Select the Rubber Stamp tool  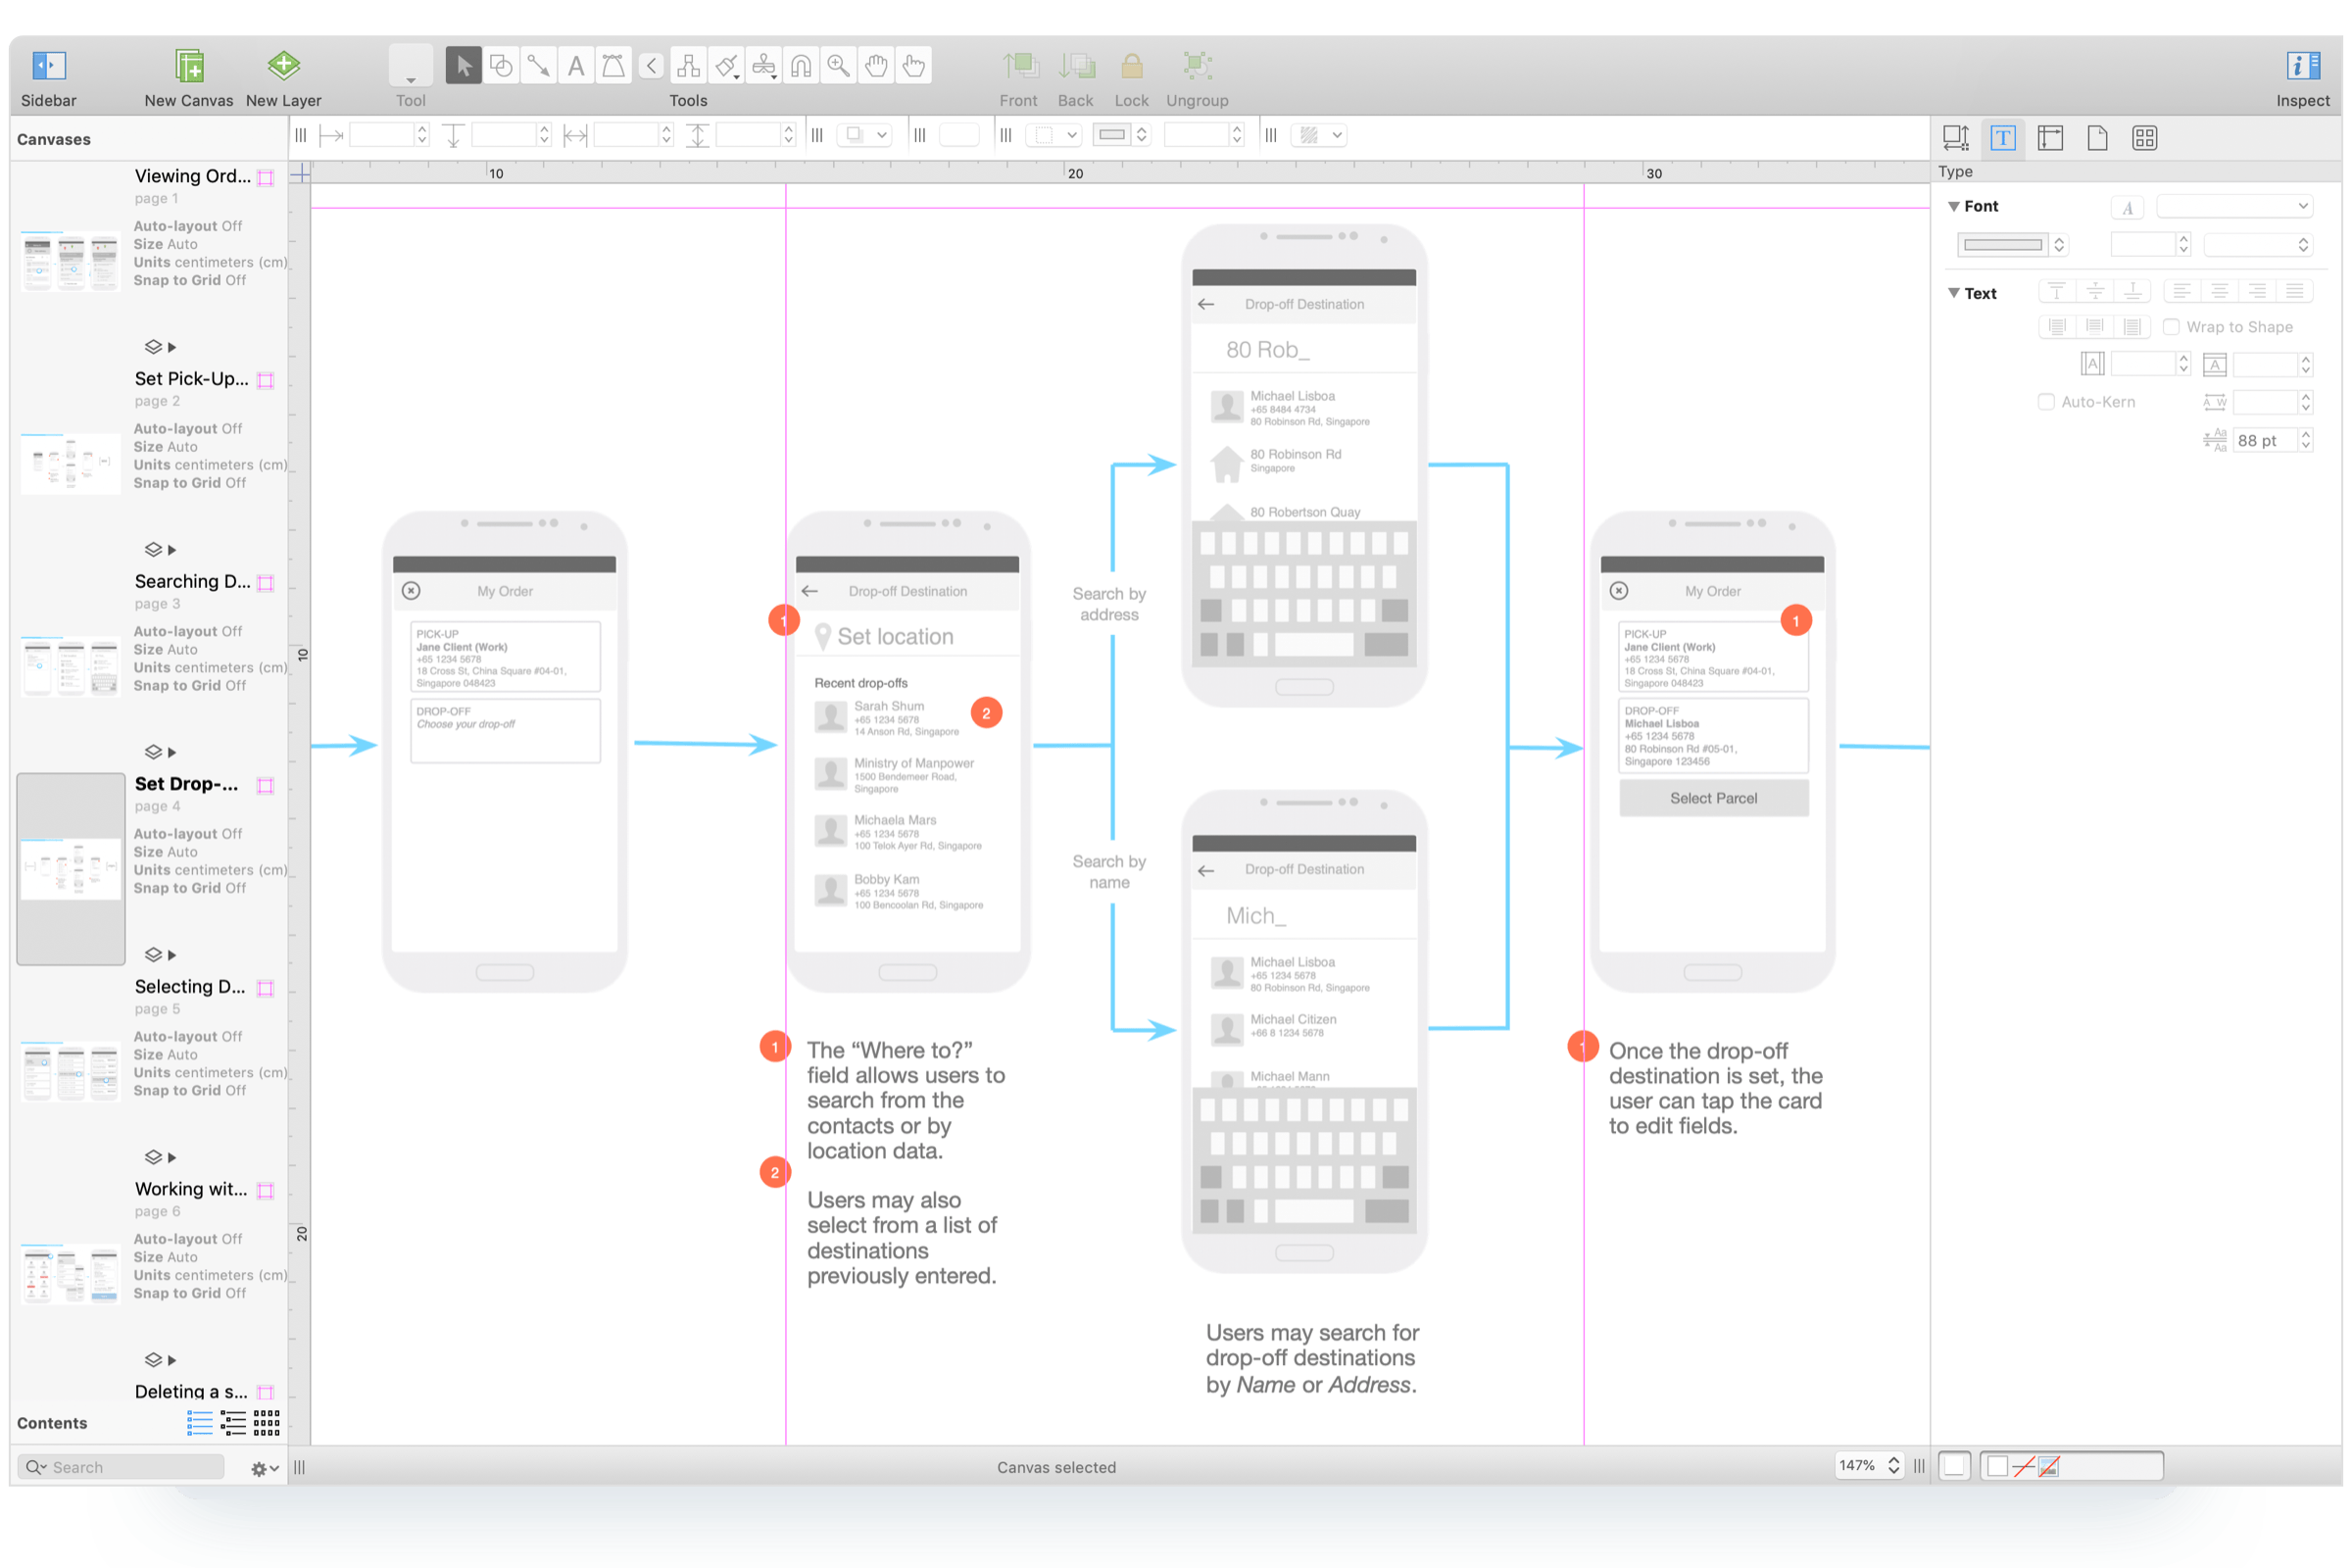pyautogui.click(x=764, y=66)
